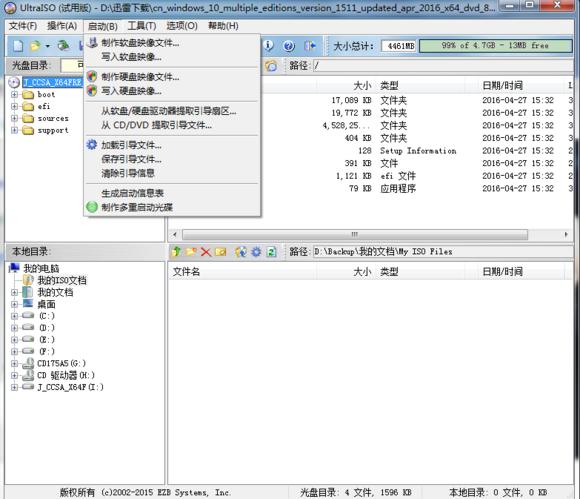The image size is (580, 499).
Task: Open the 工具(T) menu
Action: click(x=142, y=26)
